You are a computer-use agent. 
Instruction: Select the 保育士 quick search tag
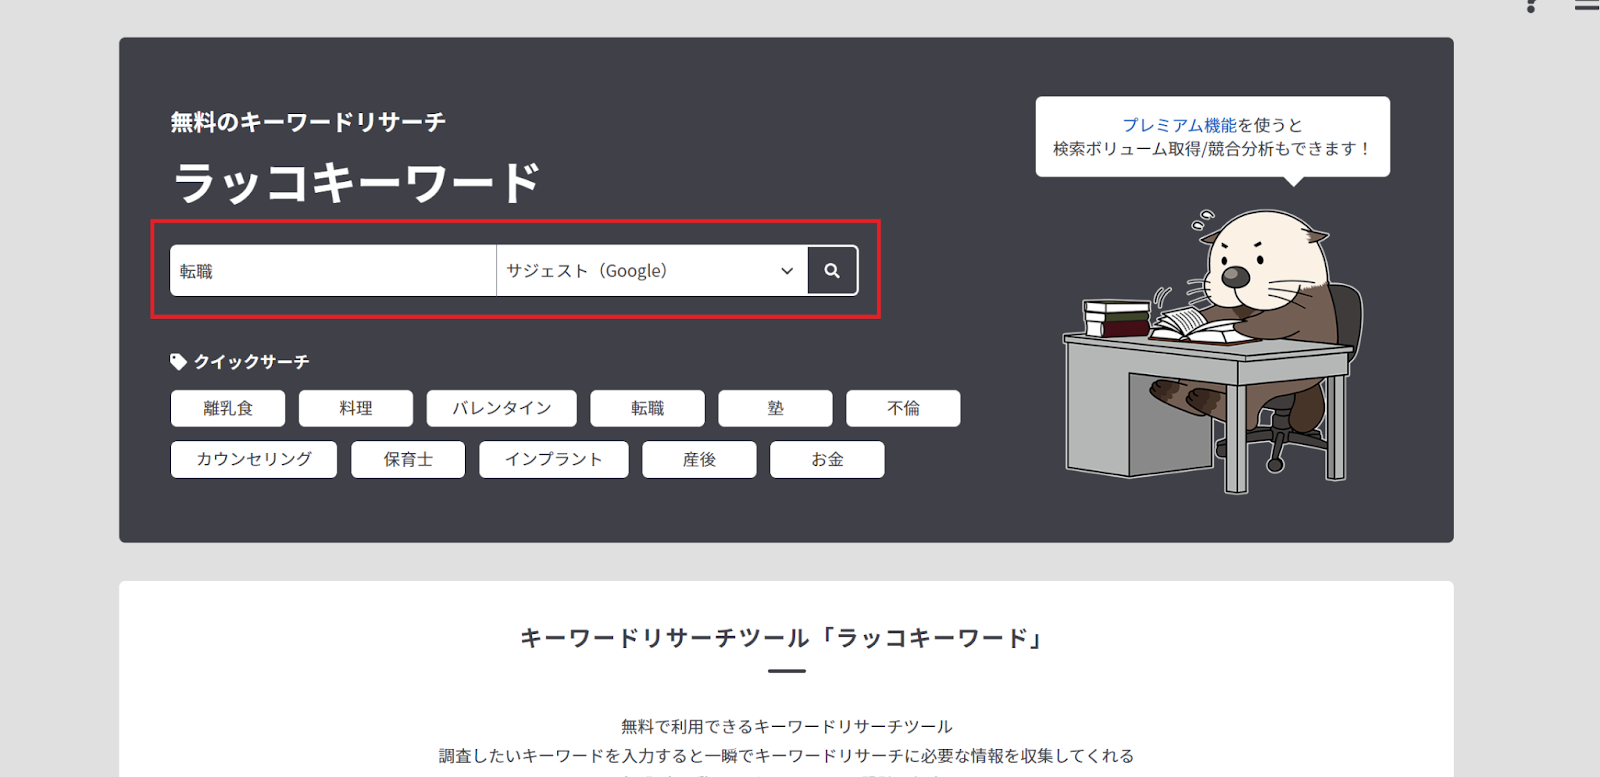tap(408, 459)
